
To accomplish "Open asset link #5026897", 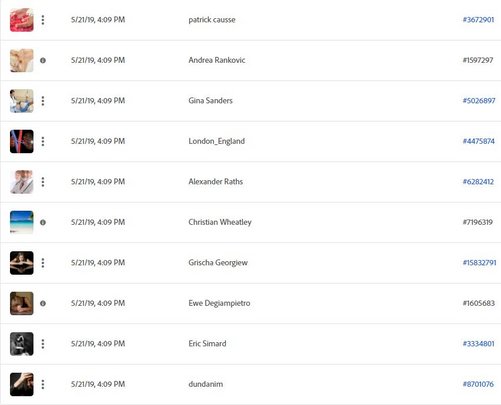I will [479, 101].
